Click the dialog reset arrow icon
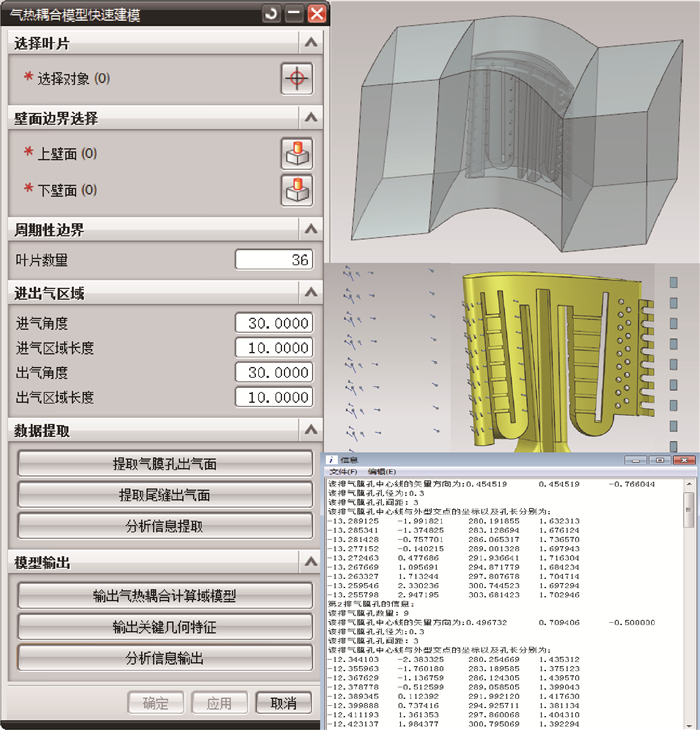Image resolution: width=700 pixels, height=730 pixels. click(271, 14)
